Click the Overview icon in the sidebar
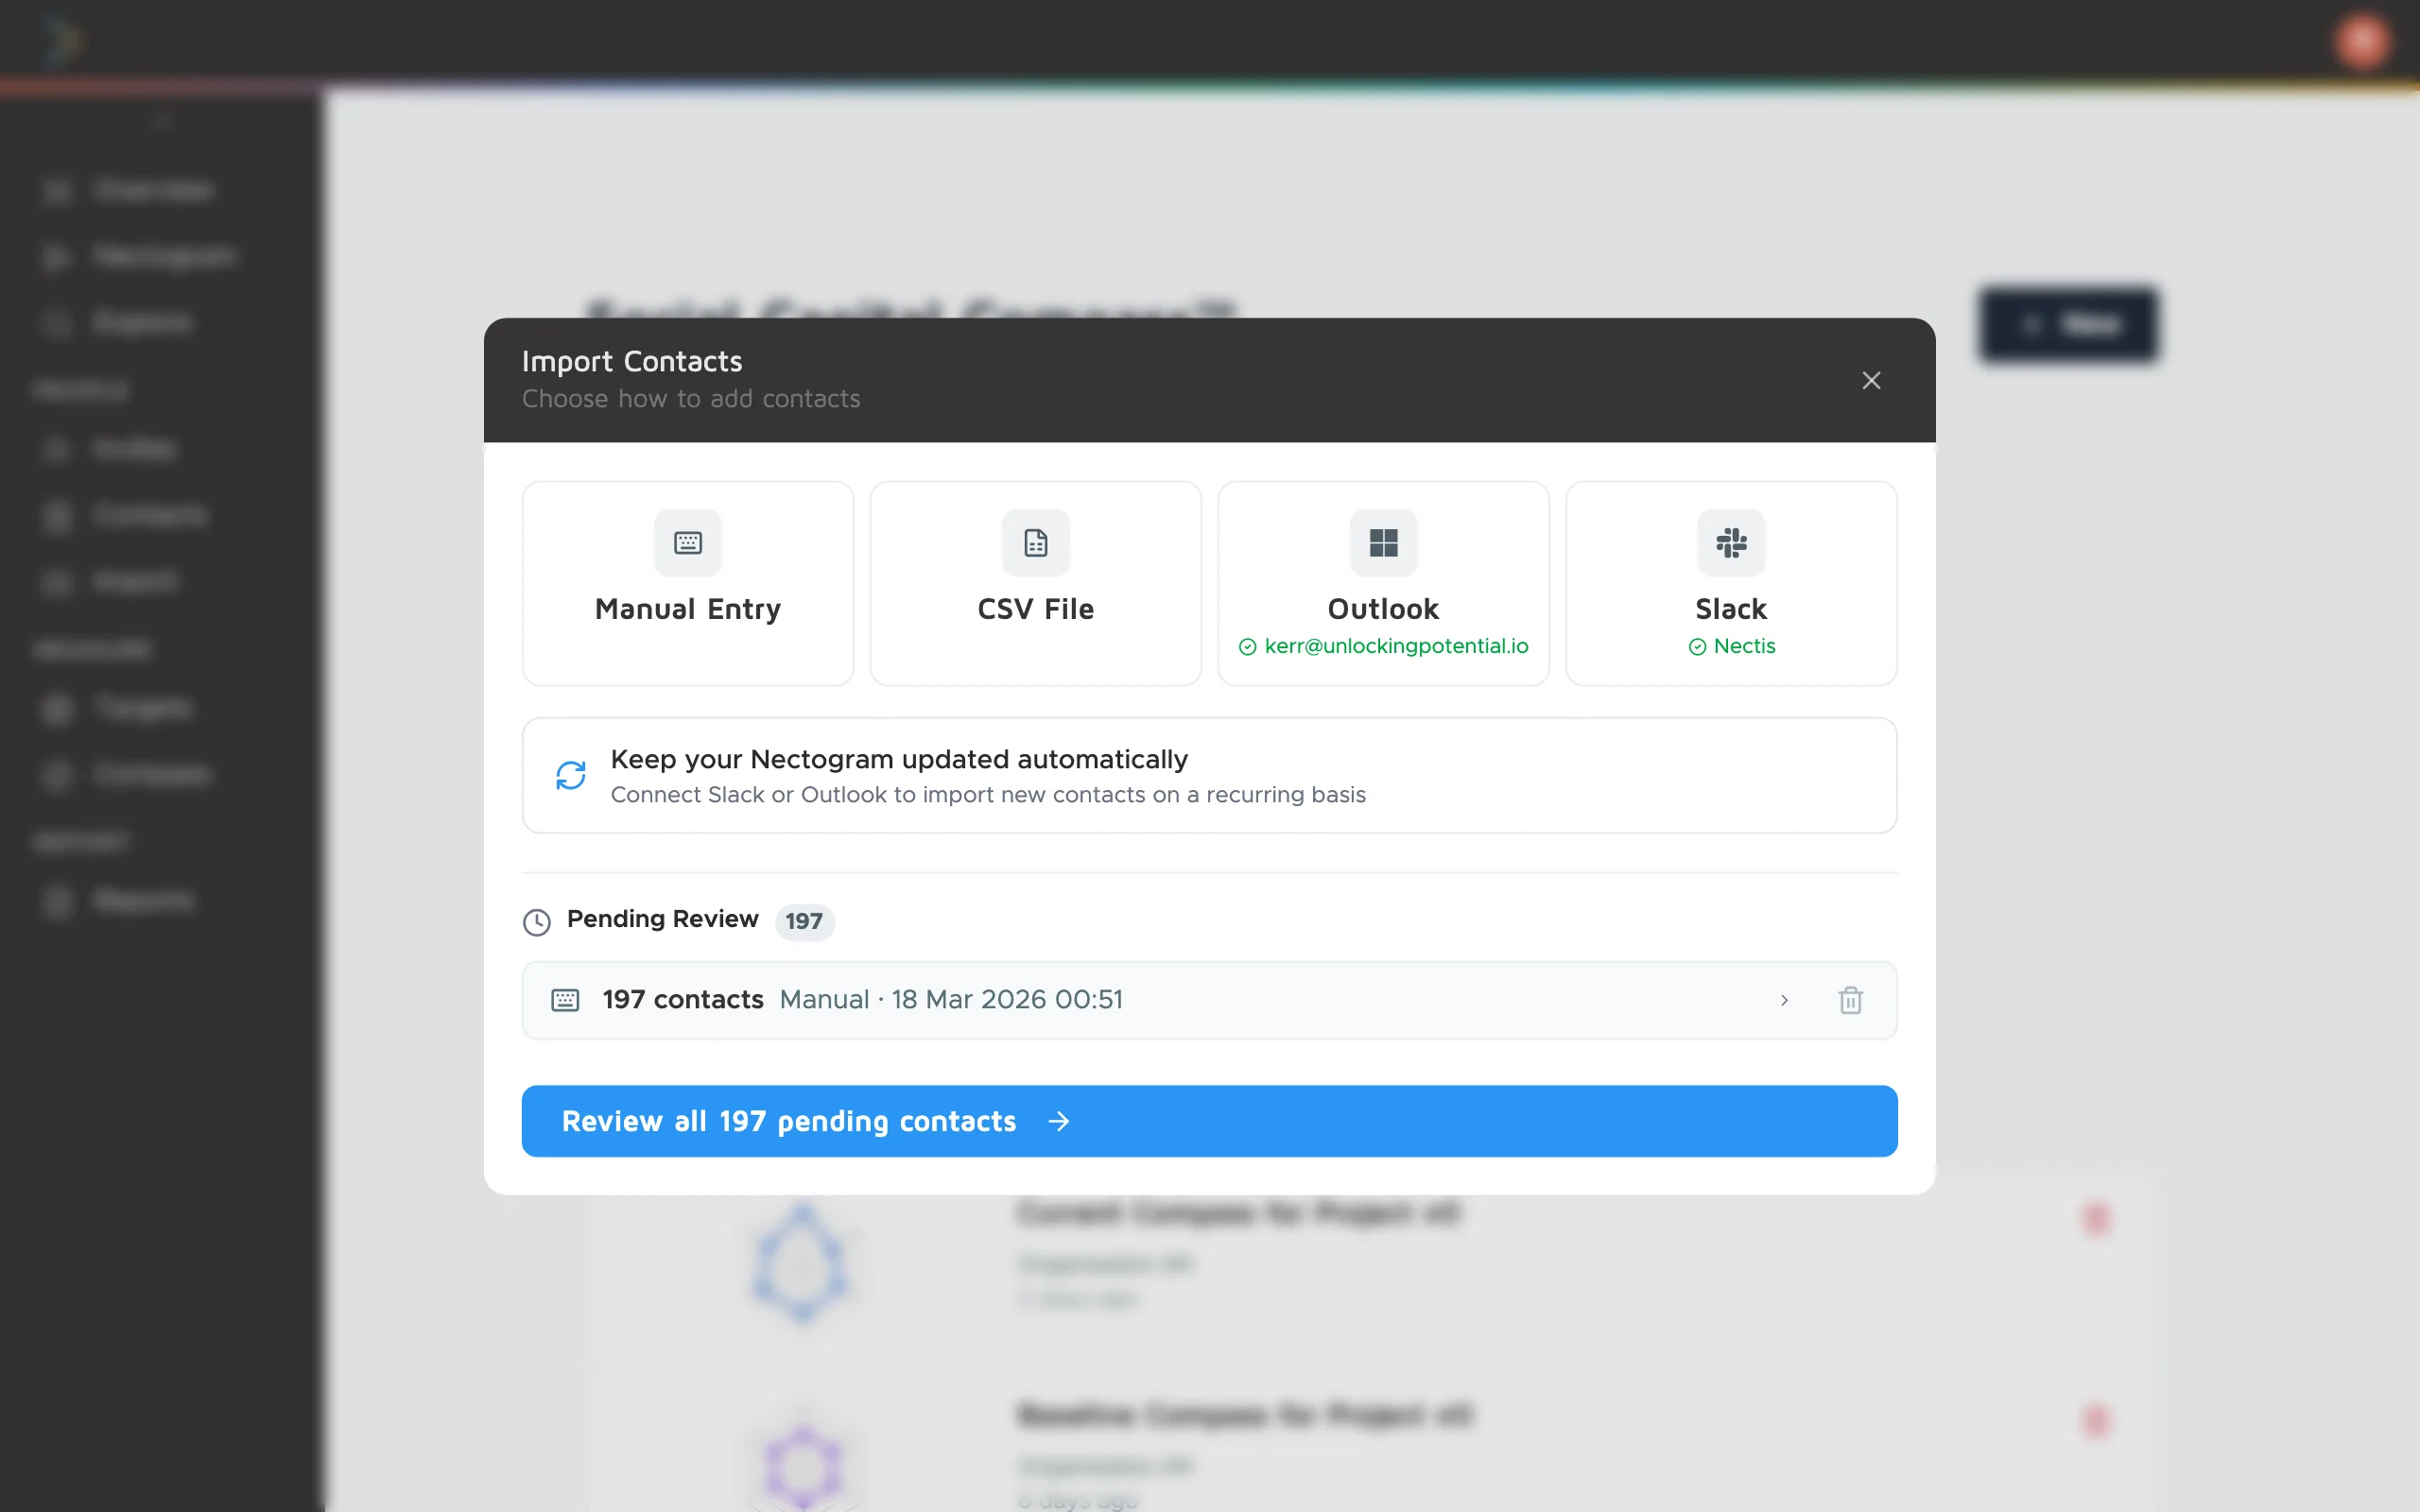 [x=57, y=190]
